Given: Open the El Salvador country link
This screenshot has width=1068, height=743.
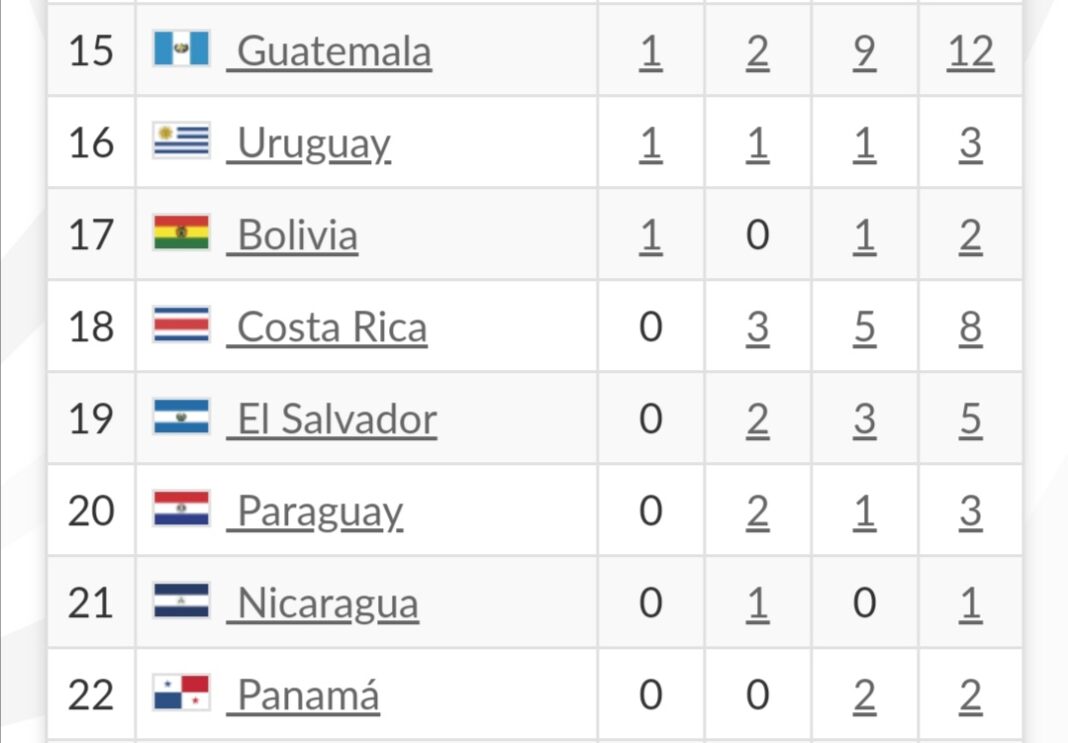Looking at the screenshot, I should [x=336, y=420].
